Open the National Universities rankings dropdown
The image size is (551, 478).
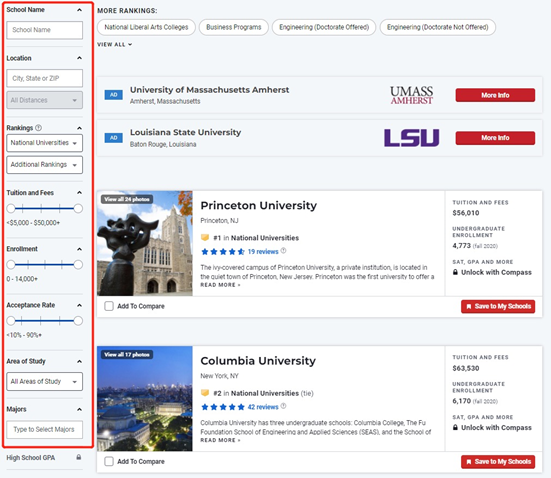pyautogui.click(x=45, y=143)
